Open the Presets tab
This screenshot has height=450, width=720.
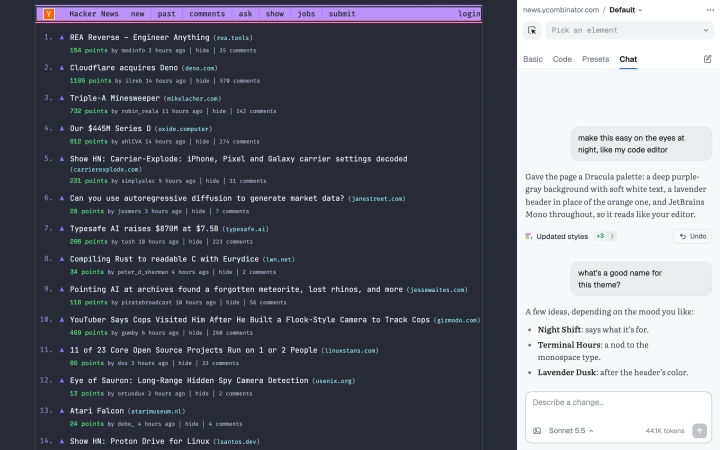(x=595, y=59)
